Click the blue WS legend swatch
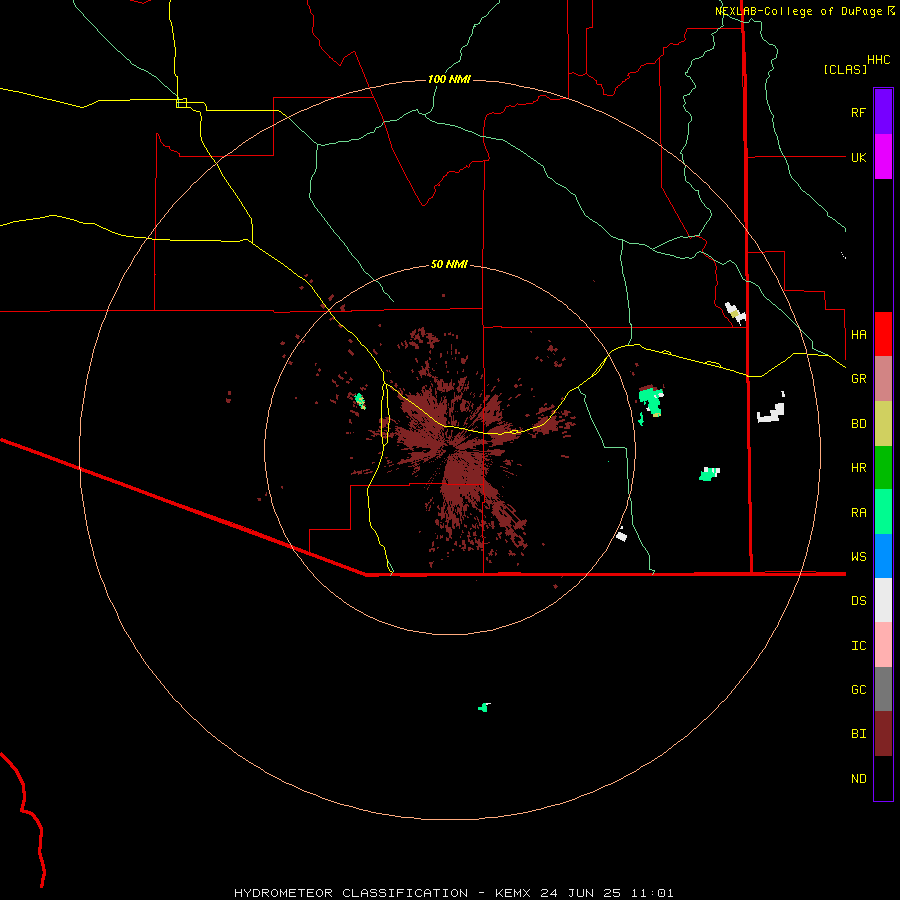900x900 pixels. [883, 556]
